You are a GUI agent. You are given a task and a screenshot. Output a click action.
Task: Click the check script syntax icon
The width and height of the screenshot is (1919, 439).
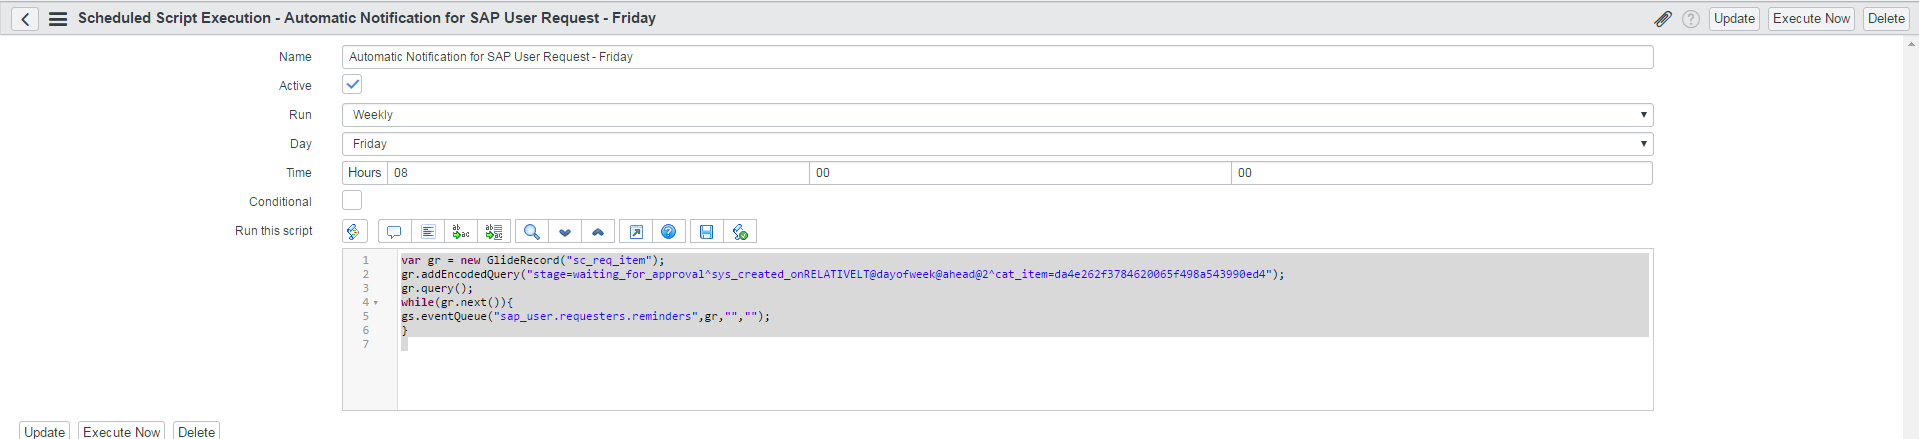(x=740, y=232)
